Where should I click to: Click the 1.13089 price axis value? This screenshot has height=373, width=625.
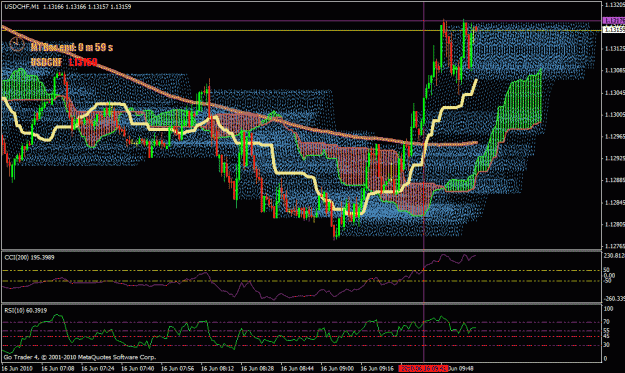pos(614,70)
